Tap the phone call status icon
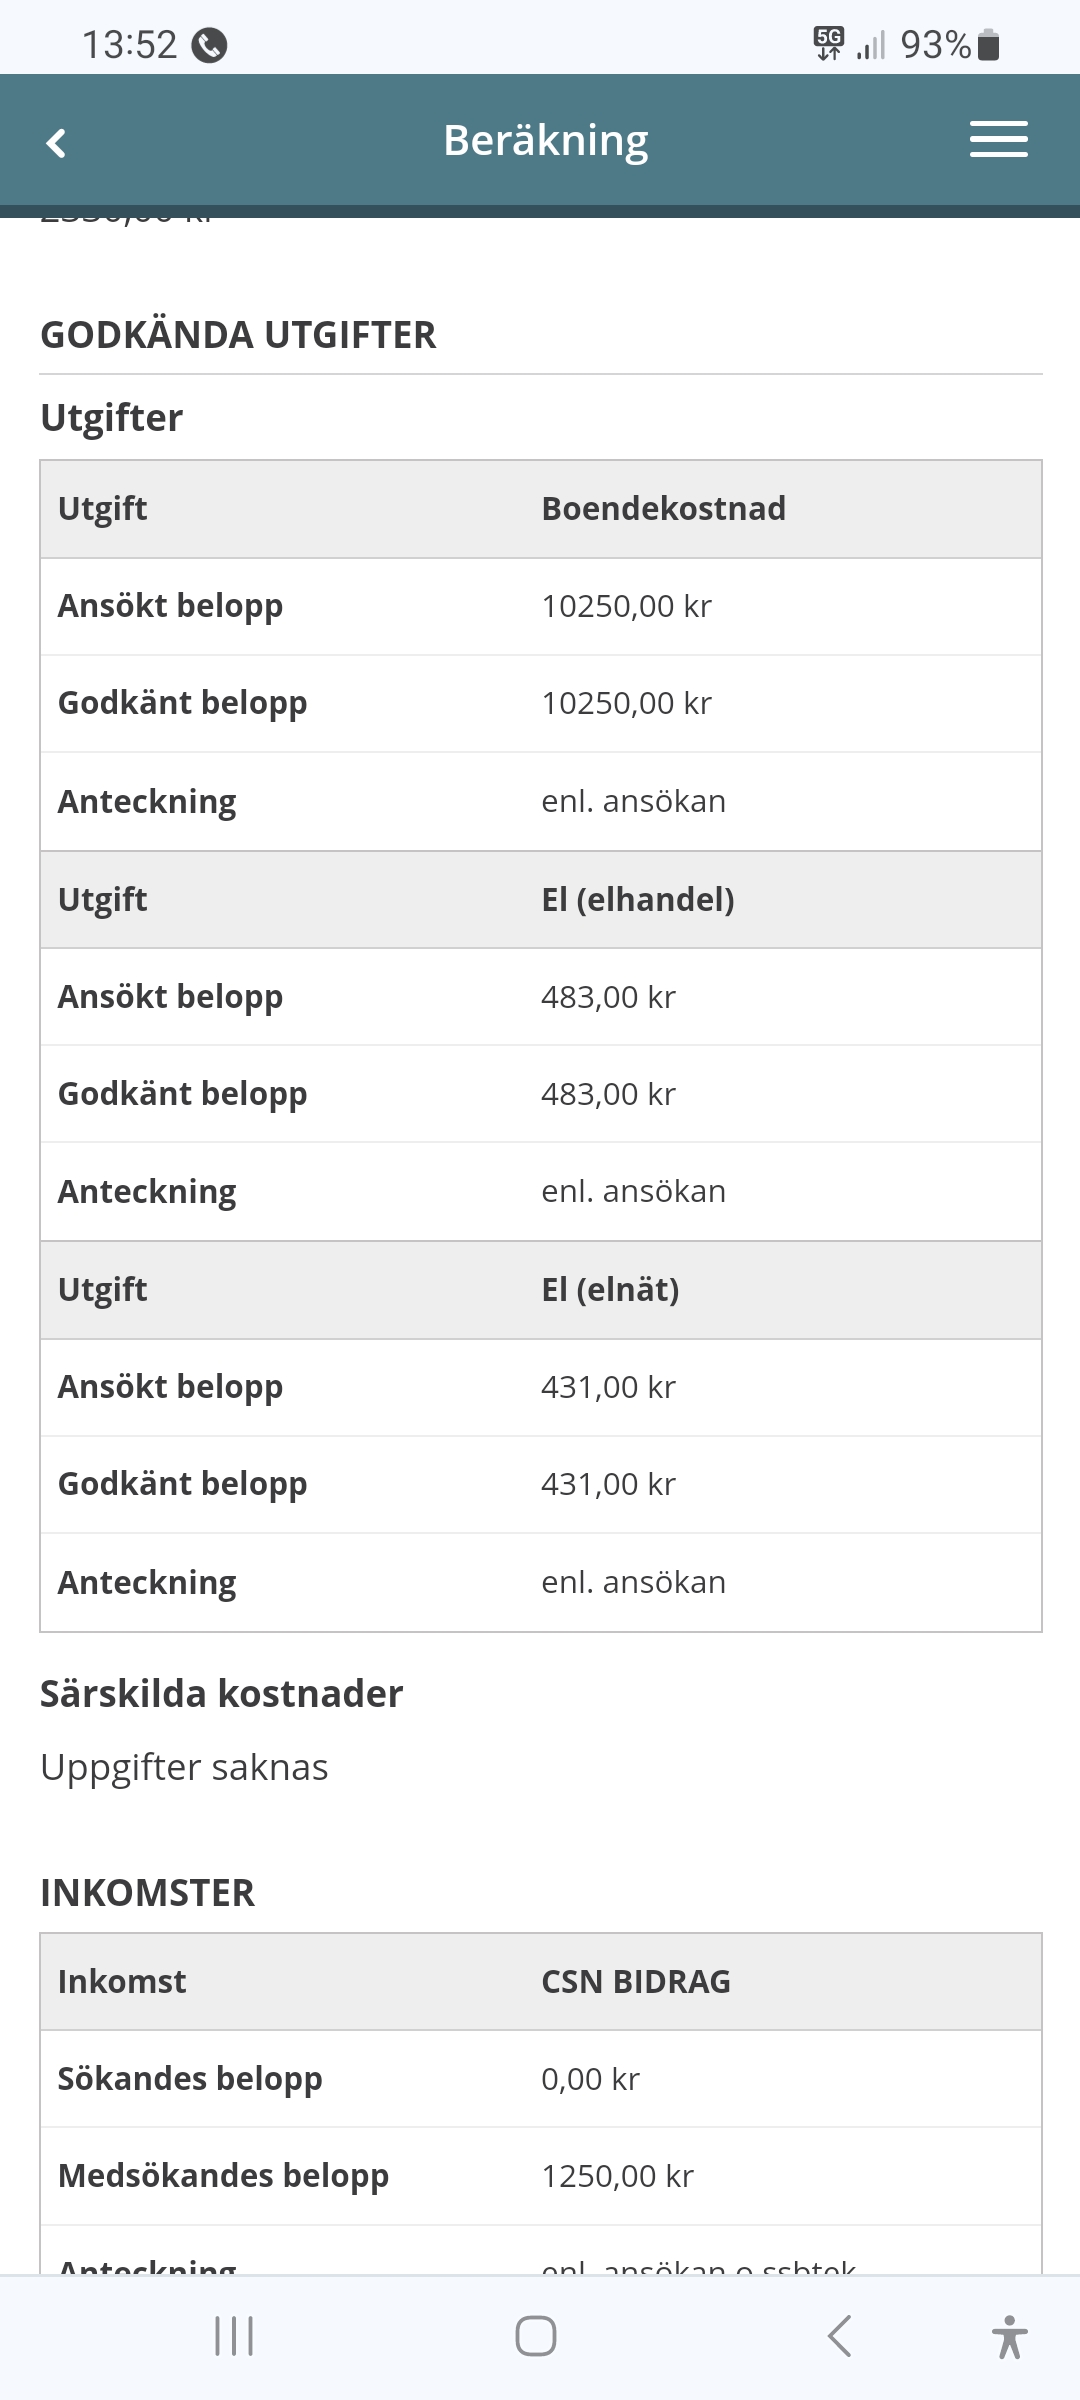1080x2400 pixels. click(209, 45)
